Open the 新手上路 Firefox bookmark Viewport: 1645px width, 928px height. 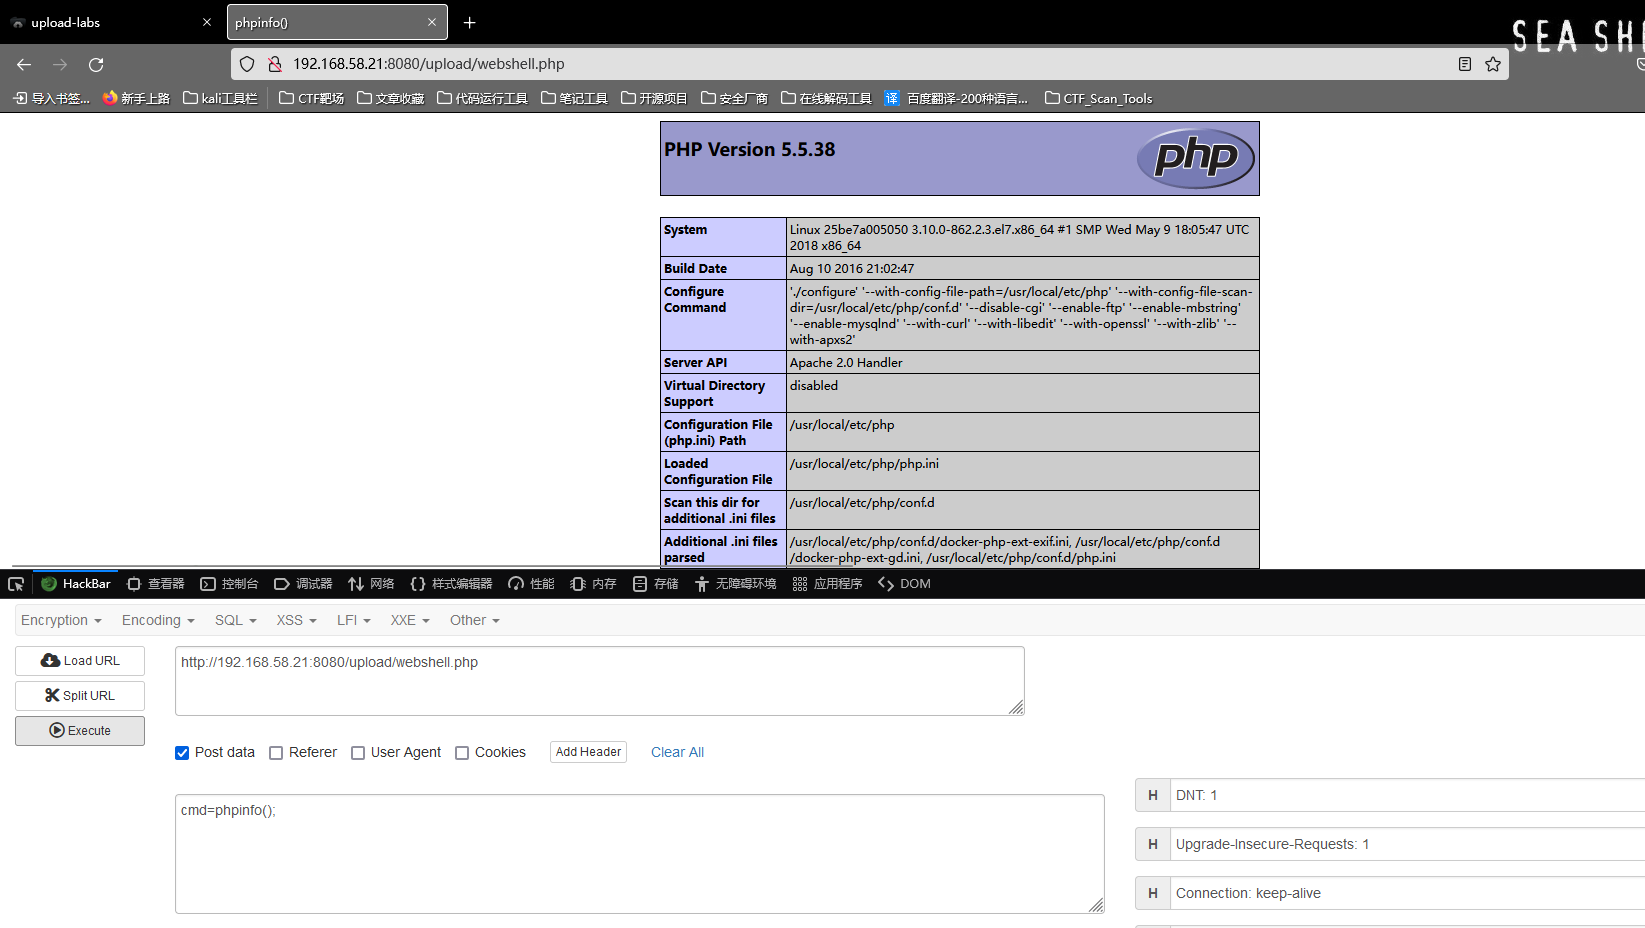pos(136,98)
